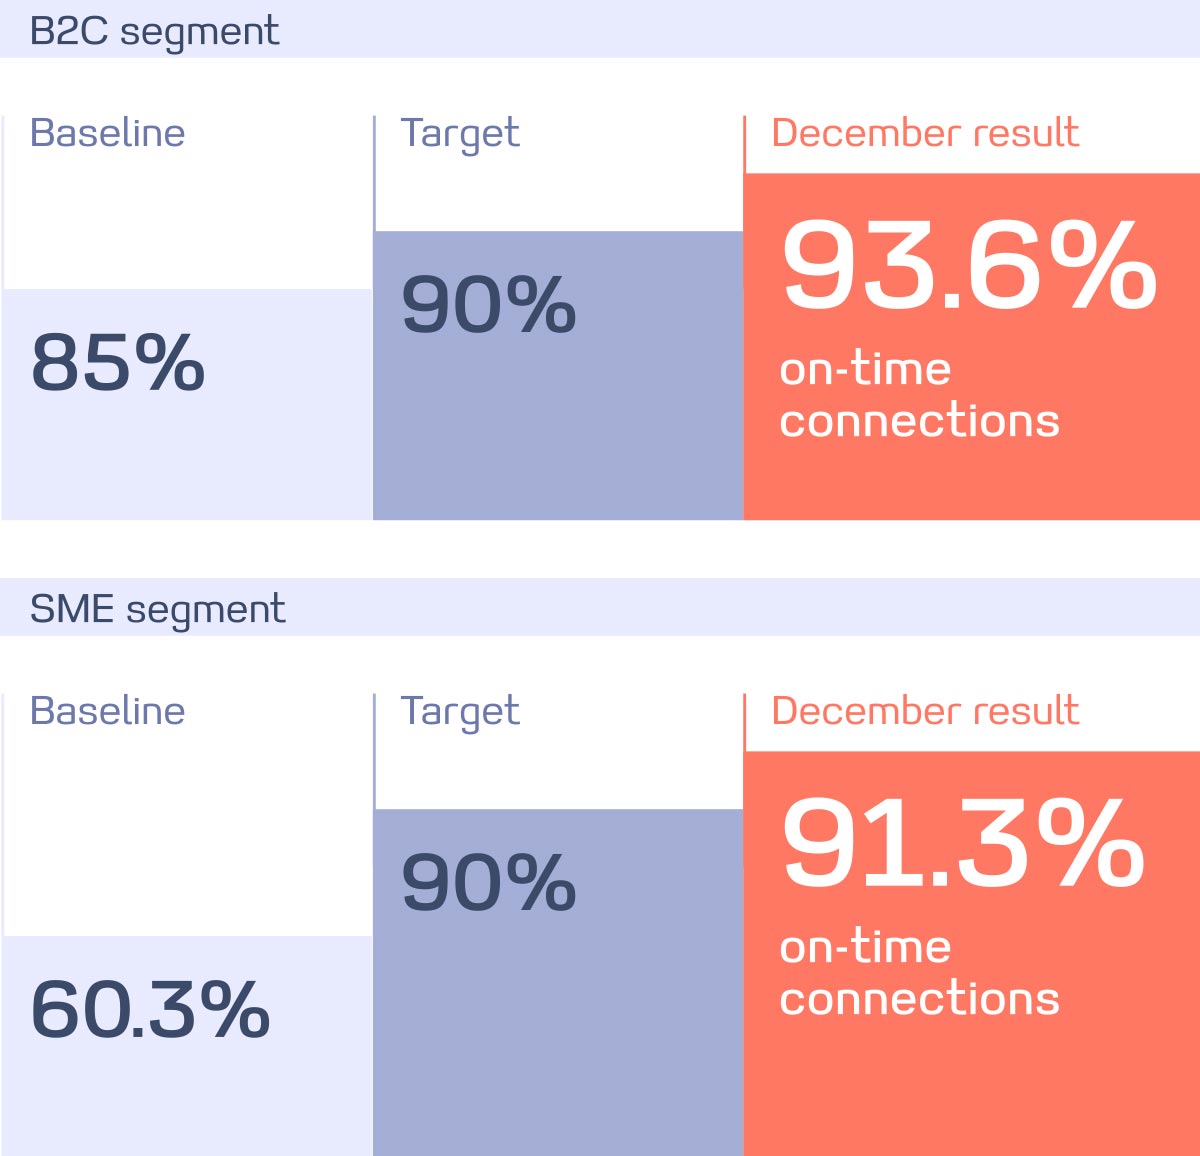
Task: Click on-time connections text below 93.6%
Action: [x=918, y=395]
